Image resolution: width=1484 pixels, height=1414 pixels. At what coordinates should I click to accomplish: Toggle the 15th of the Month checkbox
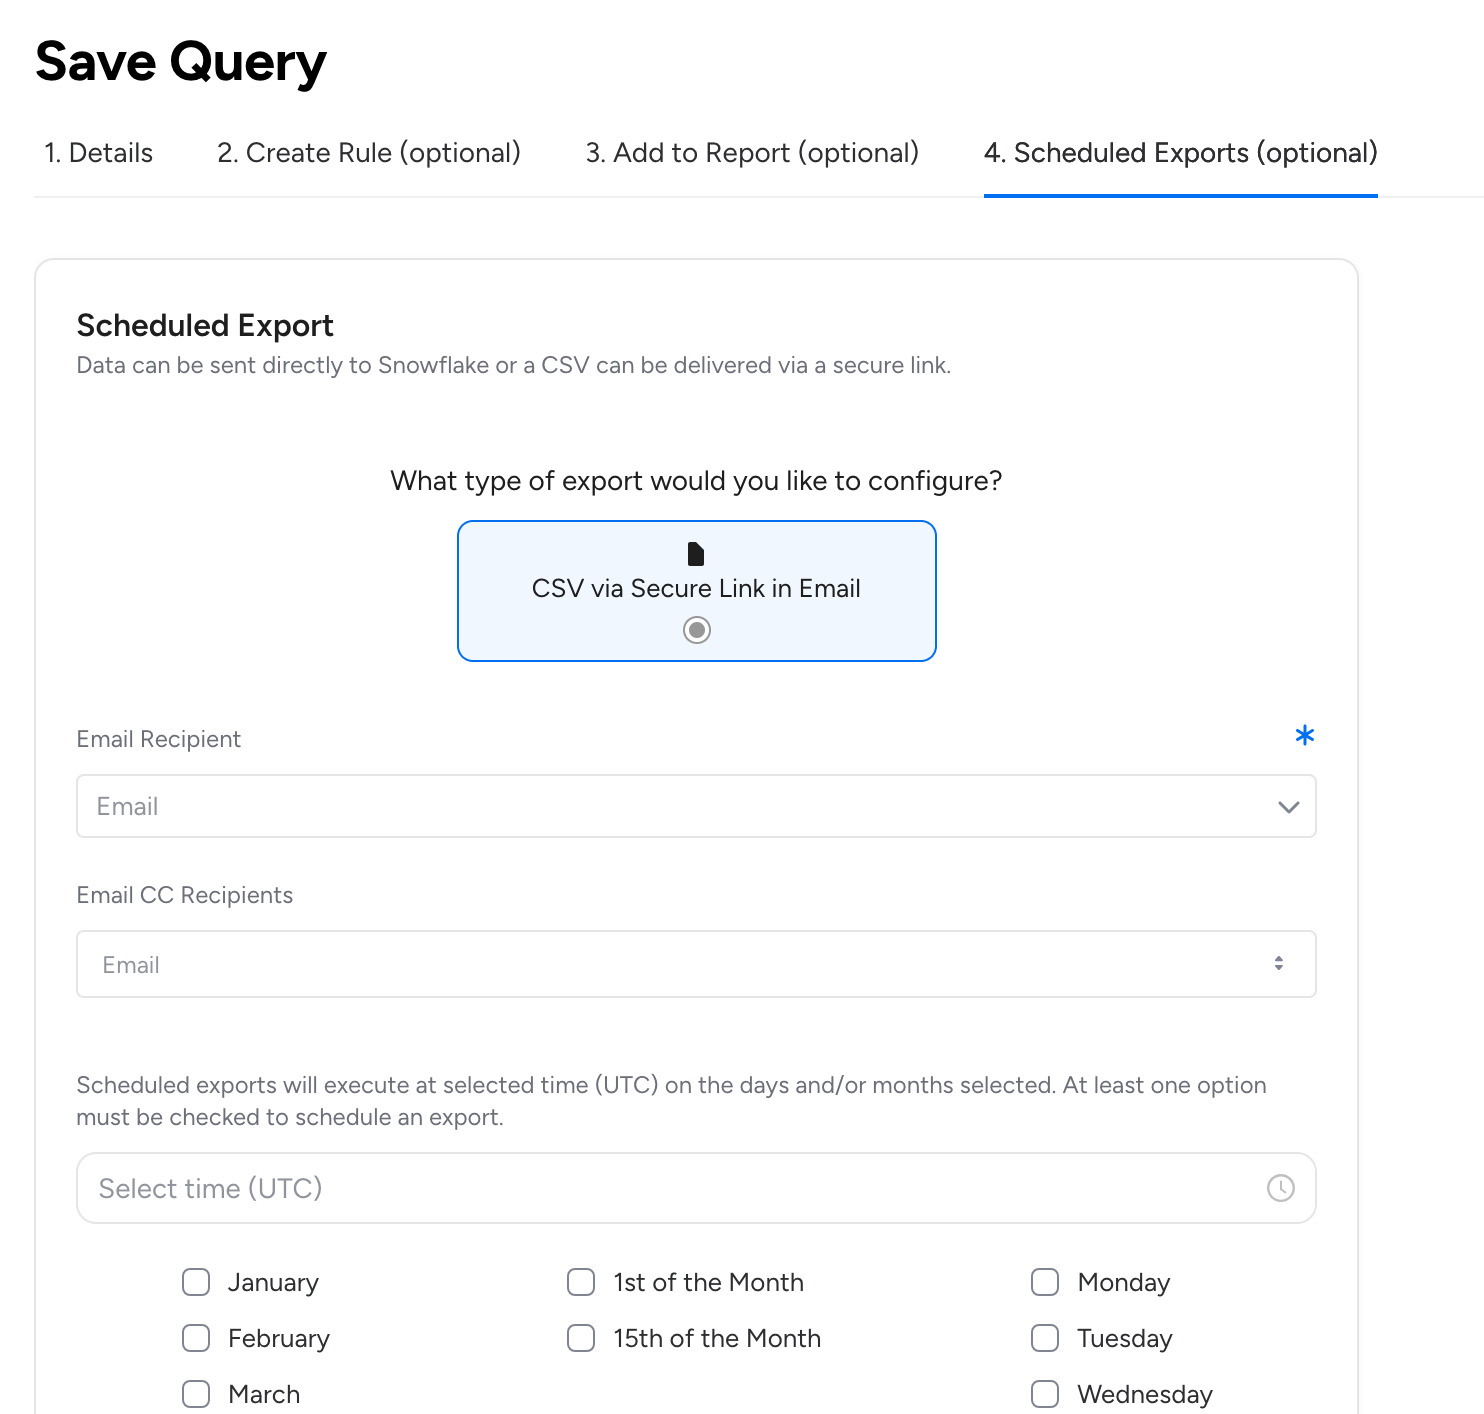581,1338
